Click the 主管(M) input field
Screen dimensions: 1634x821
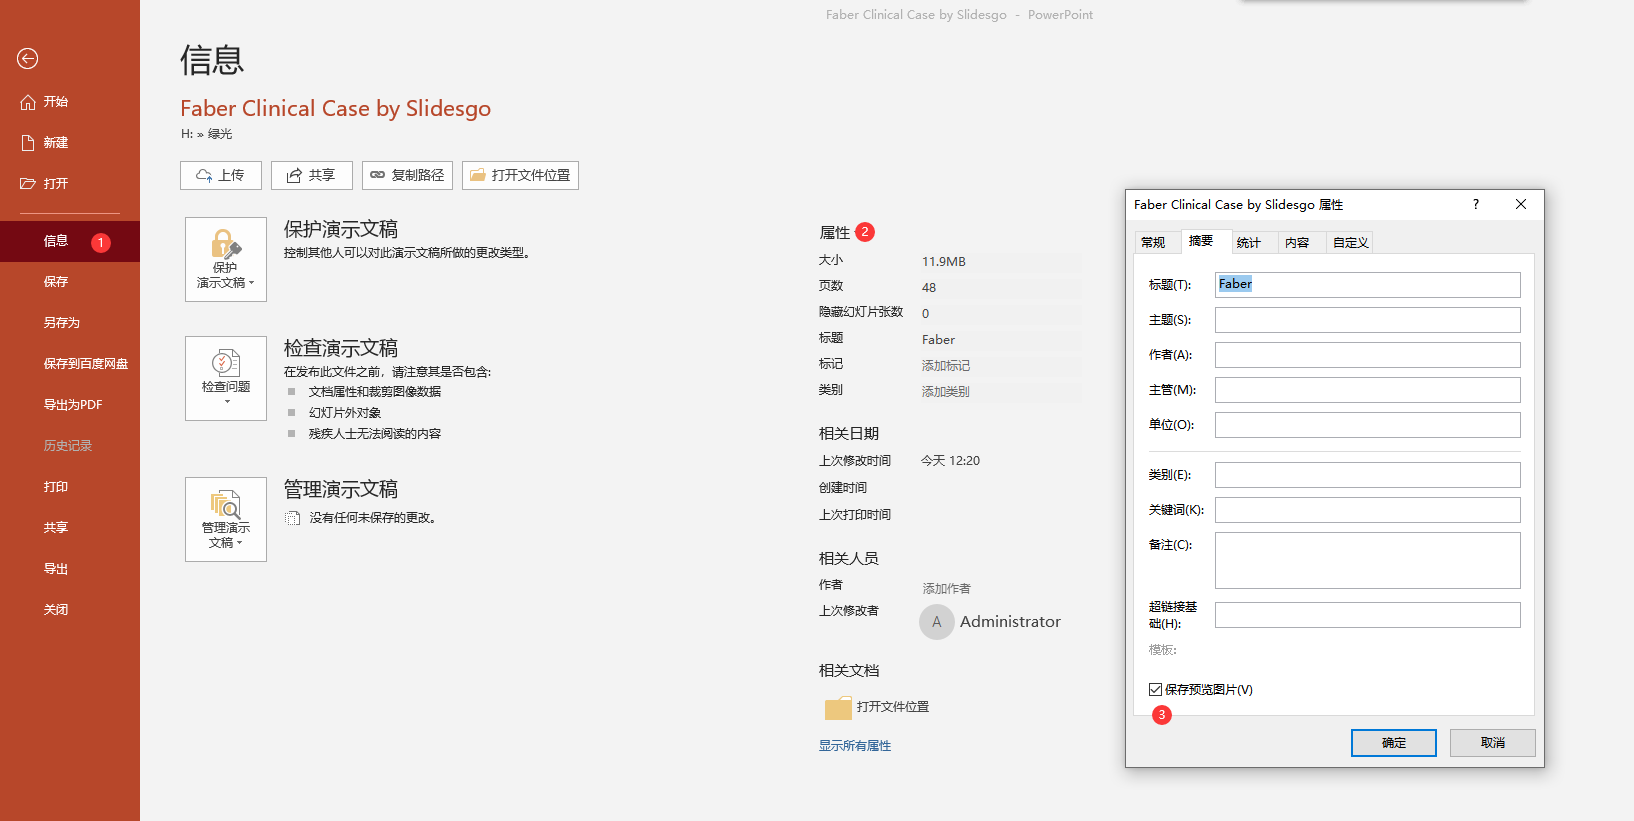1367,390
